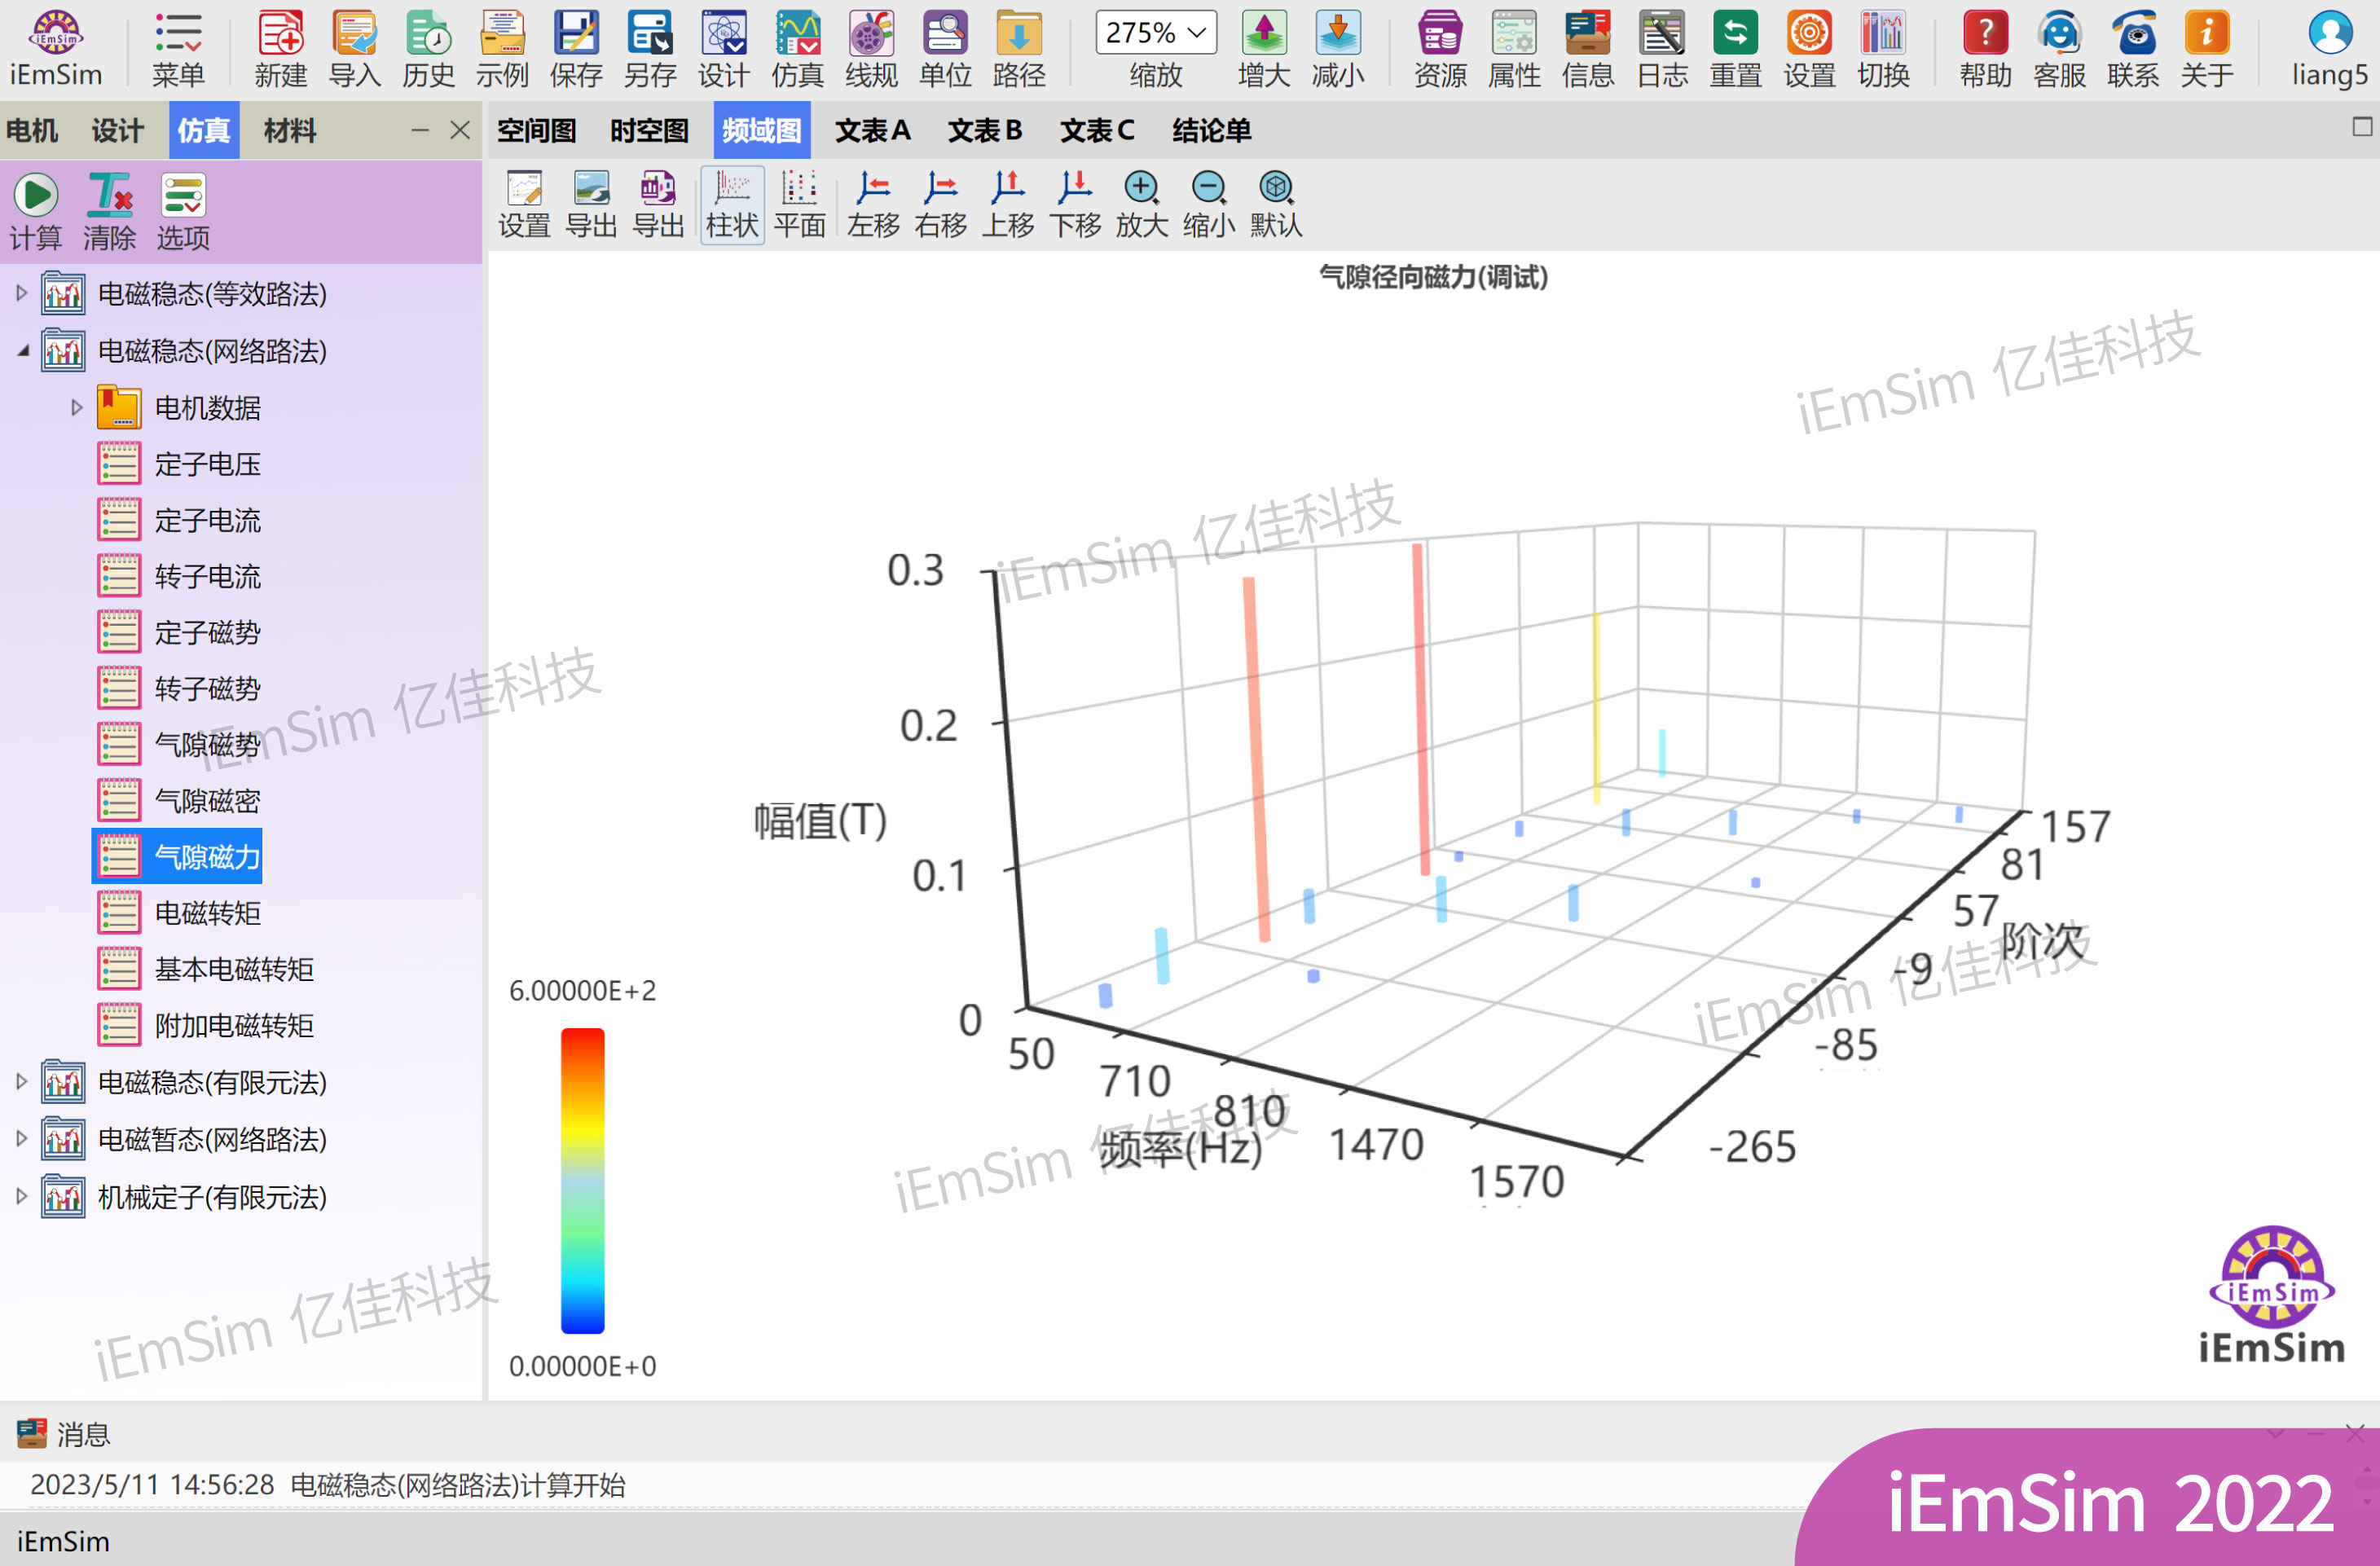Screen dimensions: 2380x1566
Task: Select 气隙磁密 in the tree
Action: point(207,801)
